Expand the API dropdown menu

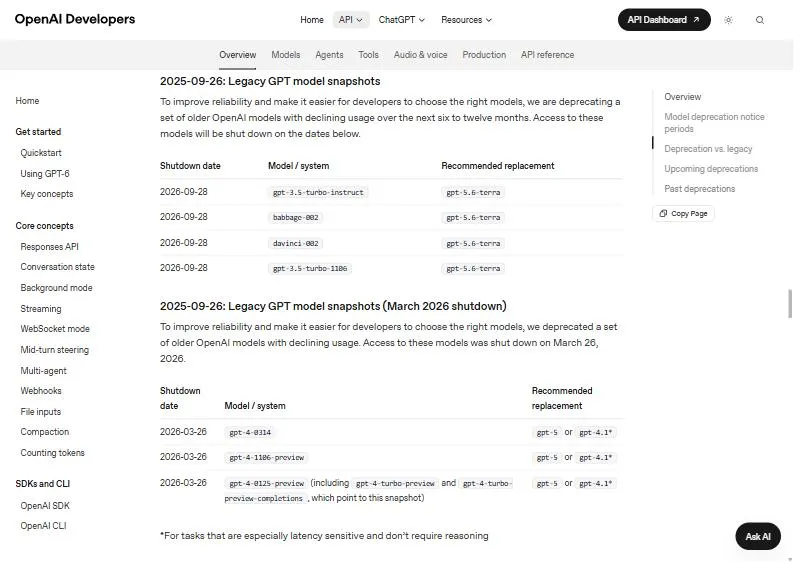(351, 20)
